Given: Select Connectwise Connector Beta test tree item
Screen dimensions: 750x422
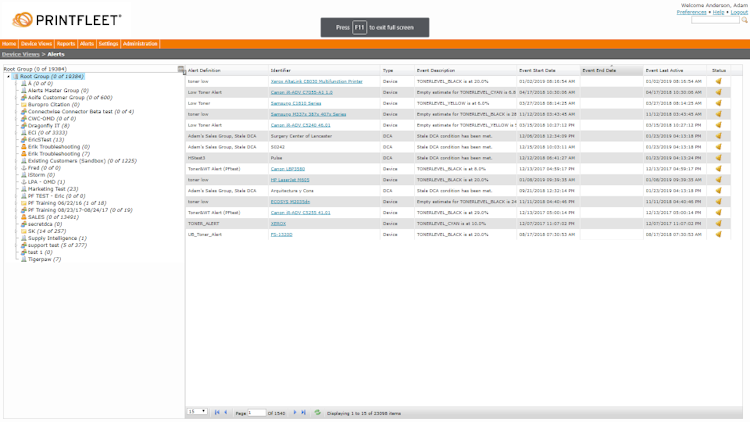Looking at the screenshot, I should point(81,111).
